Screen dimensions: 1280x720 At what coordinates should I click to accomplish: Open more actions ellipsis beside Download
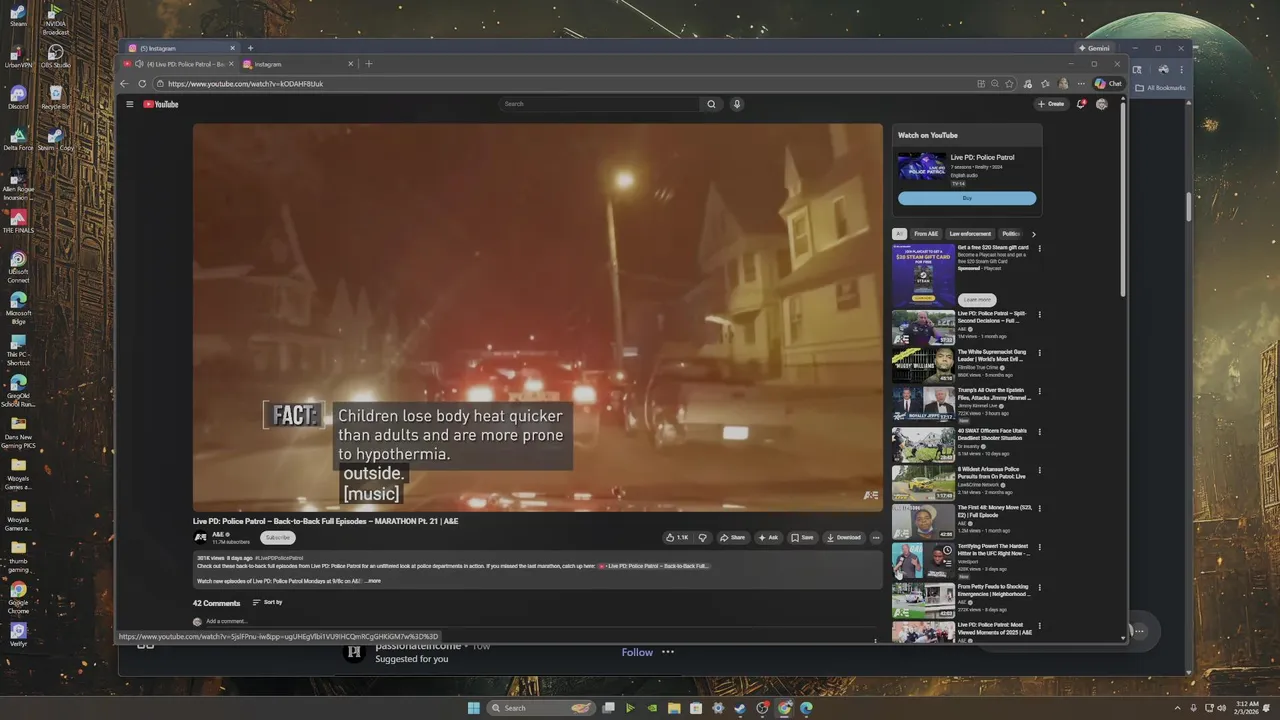tap(876, 537)
